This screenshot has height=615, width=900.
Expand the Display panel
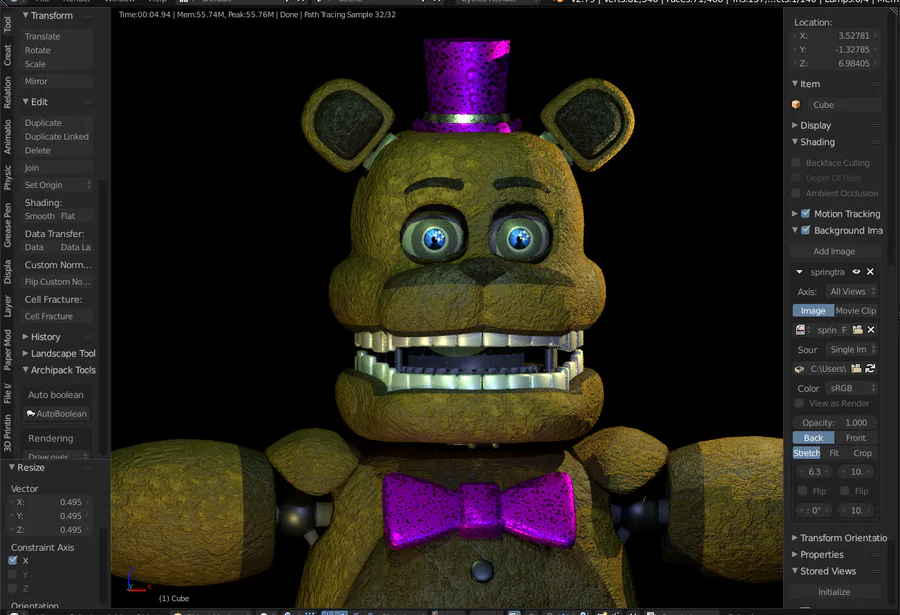point(794,125)
